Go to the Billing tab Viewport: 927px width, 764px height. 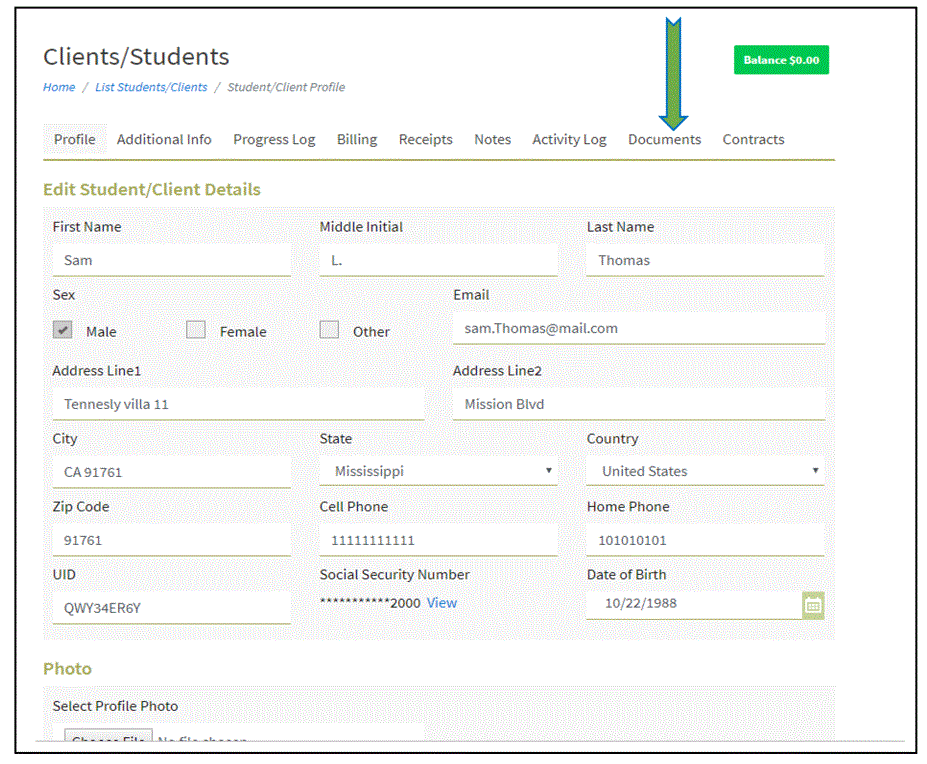tap(356, 140)
